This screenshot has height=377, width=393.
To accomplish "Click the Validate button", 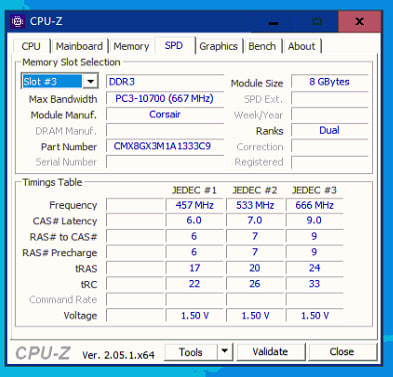I will coord(270,352).
